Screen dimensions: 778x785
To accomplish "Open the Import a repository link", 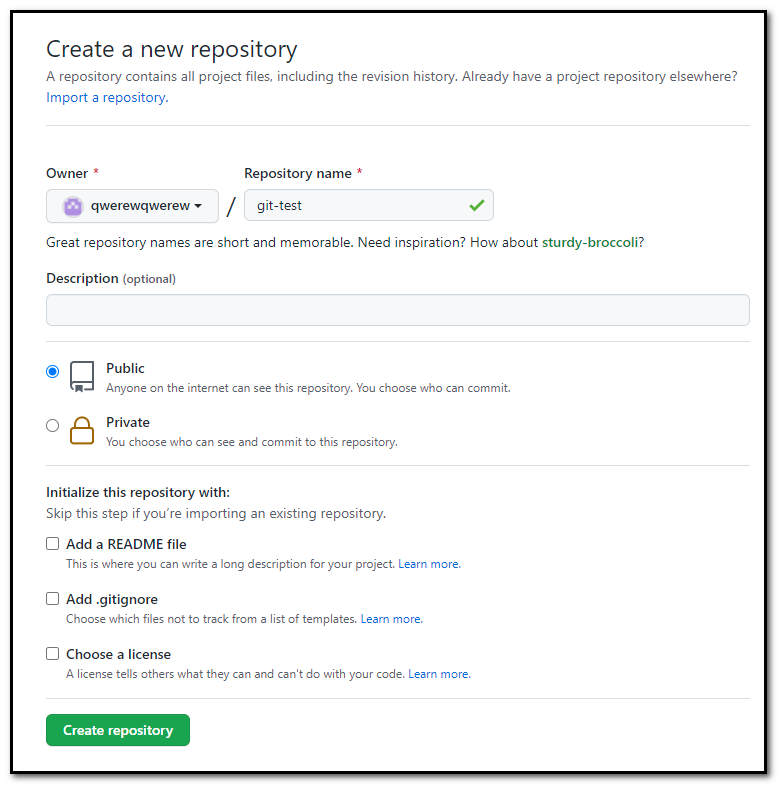I will [106, 98].
